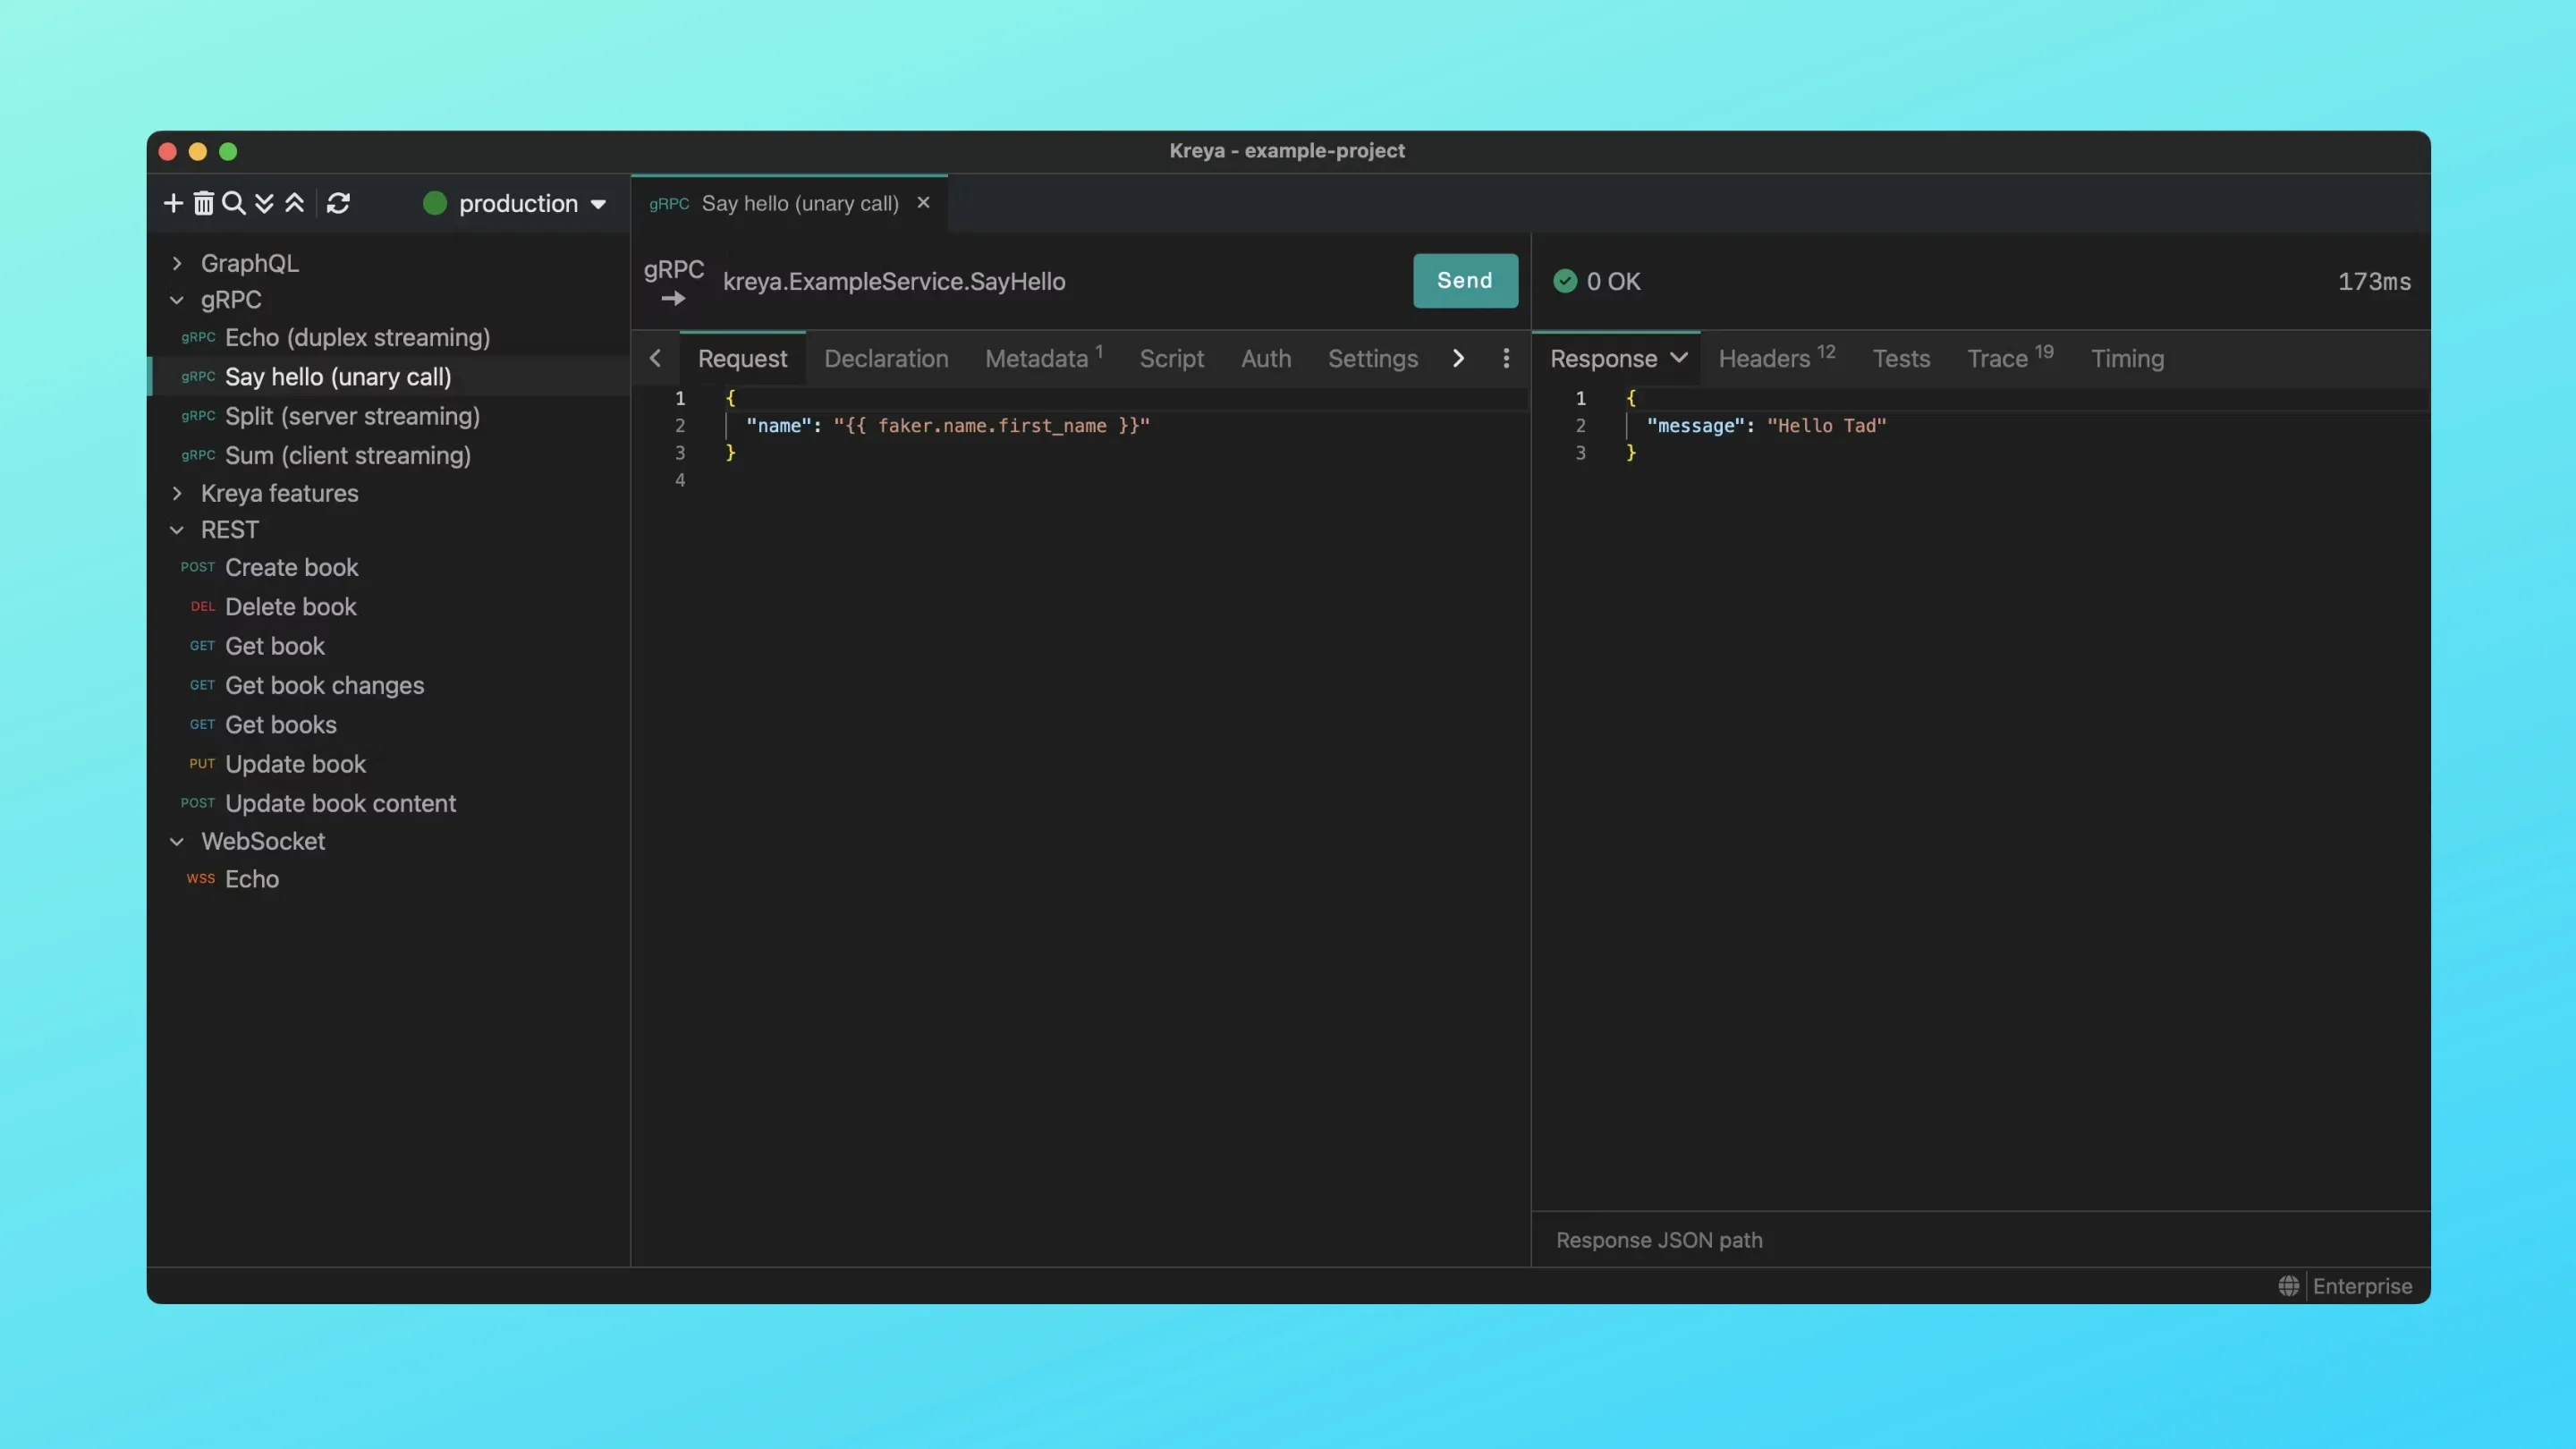Open the three-dot request options menu
This screenshot has width=2576, height=1449.
pos(1506,358)
